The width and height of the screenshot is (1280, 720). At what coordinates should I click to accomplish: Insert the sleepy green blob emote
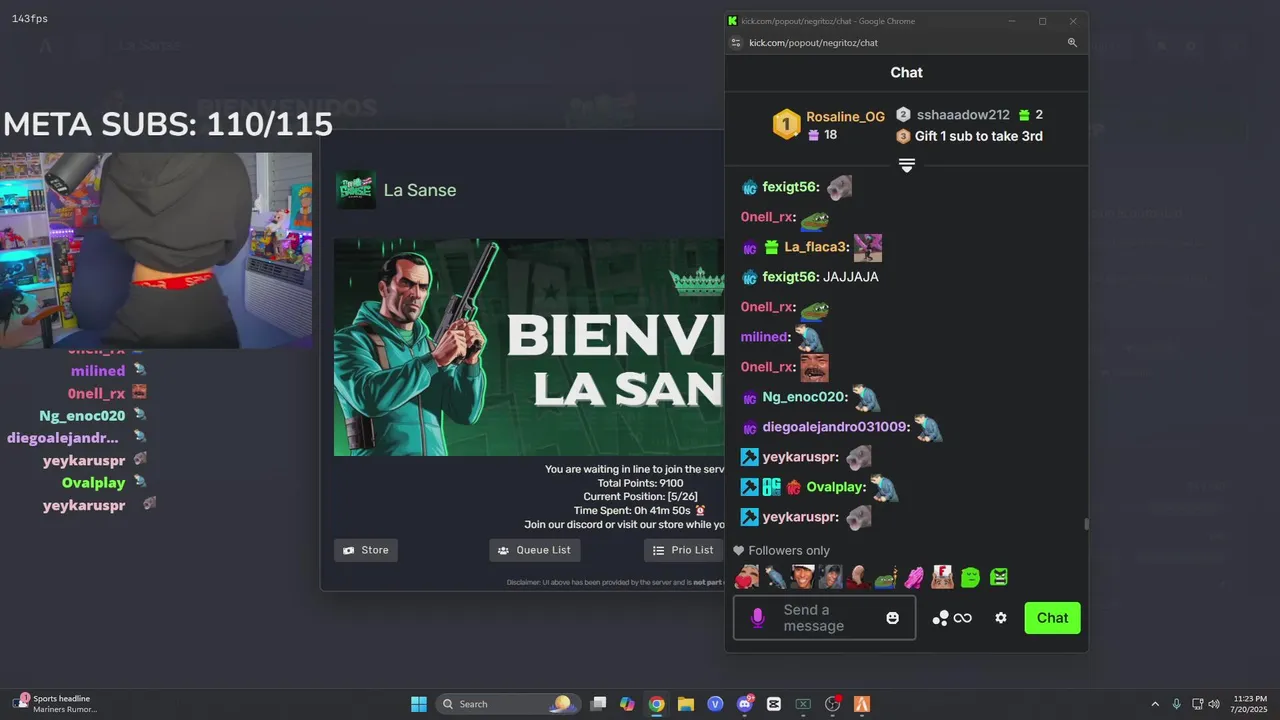[970, 577]
